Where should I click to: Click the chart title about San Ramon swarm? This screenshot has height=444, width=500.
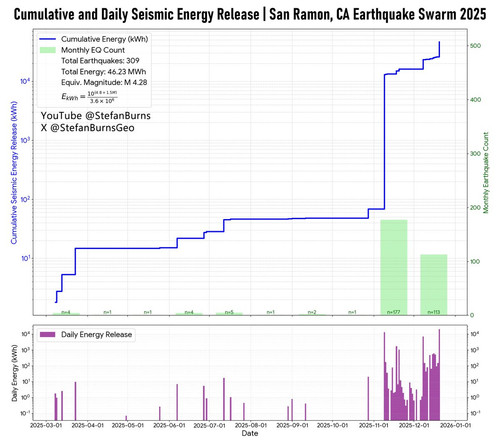pyautogui.click(x=250, y=15)
